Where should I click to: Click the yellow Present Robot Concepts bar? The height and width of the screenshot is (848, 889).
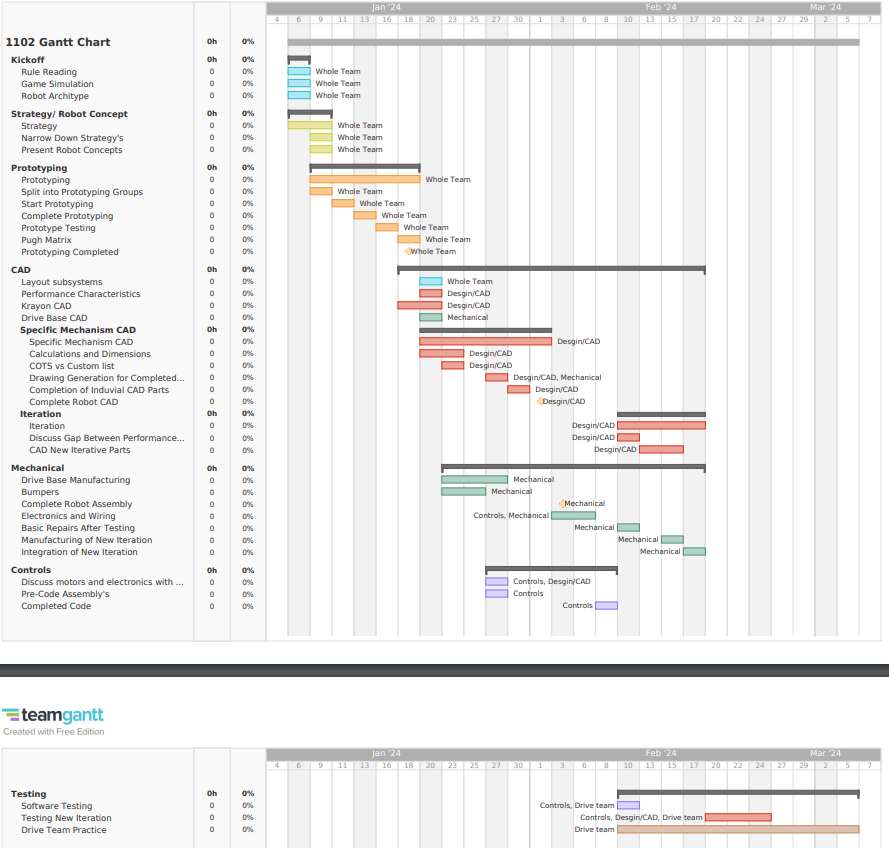click(320, 150)
